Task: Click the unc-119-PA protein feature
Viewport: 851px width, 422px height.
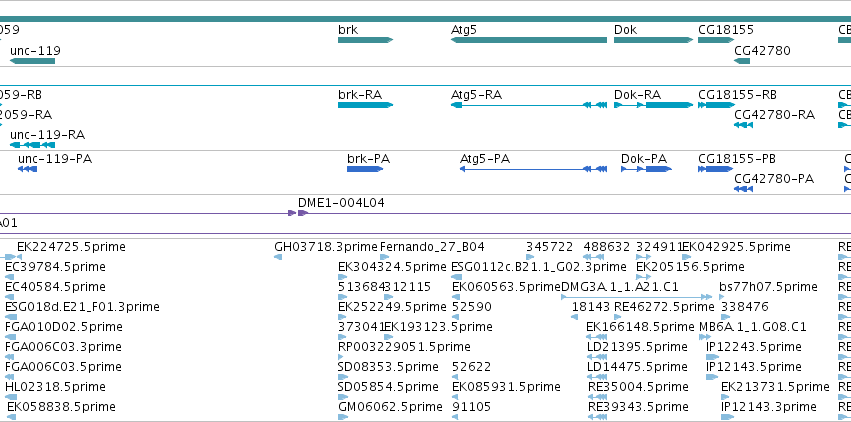Action: [x=27, y=169]
